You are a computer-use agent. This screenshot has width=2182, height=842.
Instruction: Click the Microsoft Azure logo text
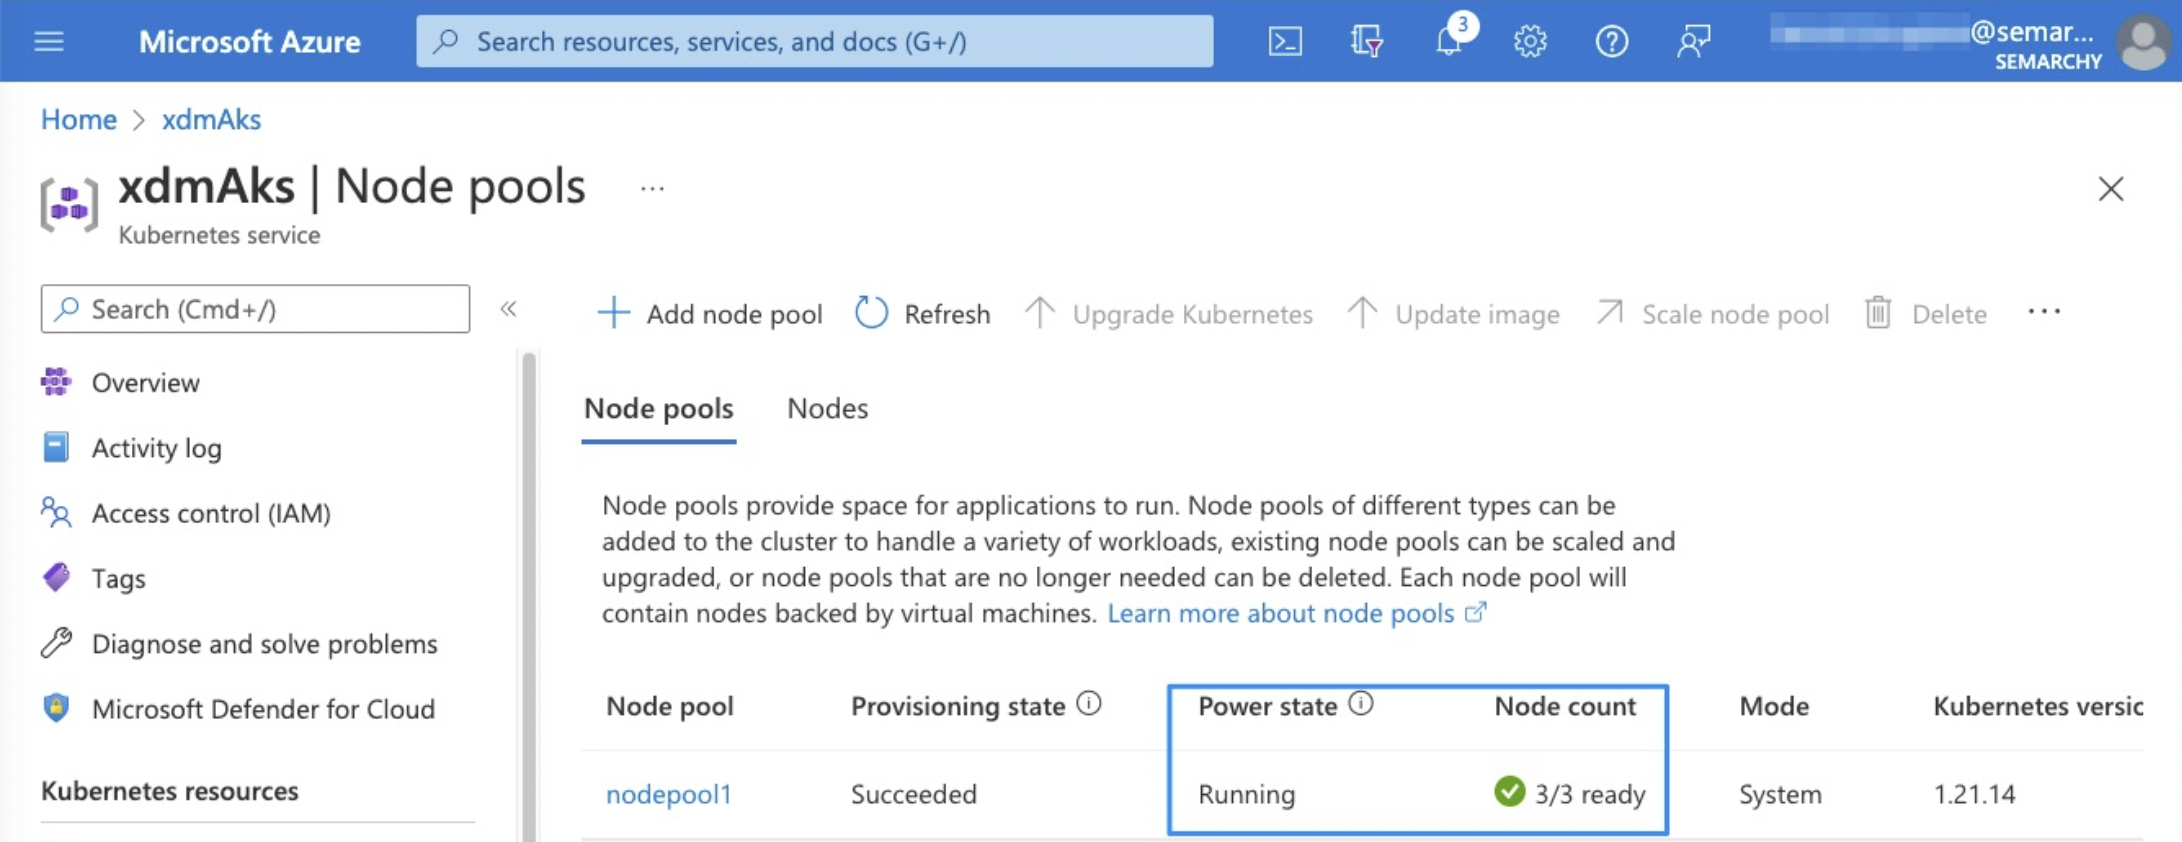[249, 41]
